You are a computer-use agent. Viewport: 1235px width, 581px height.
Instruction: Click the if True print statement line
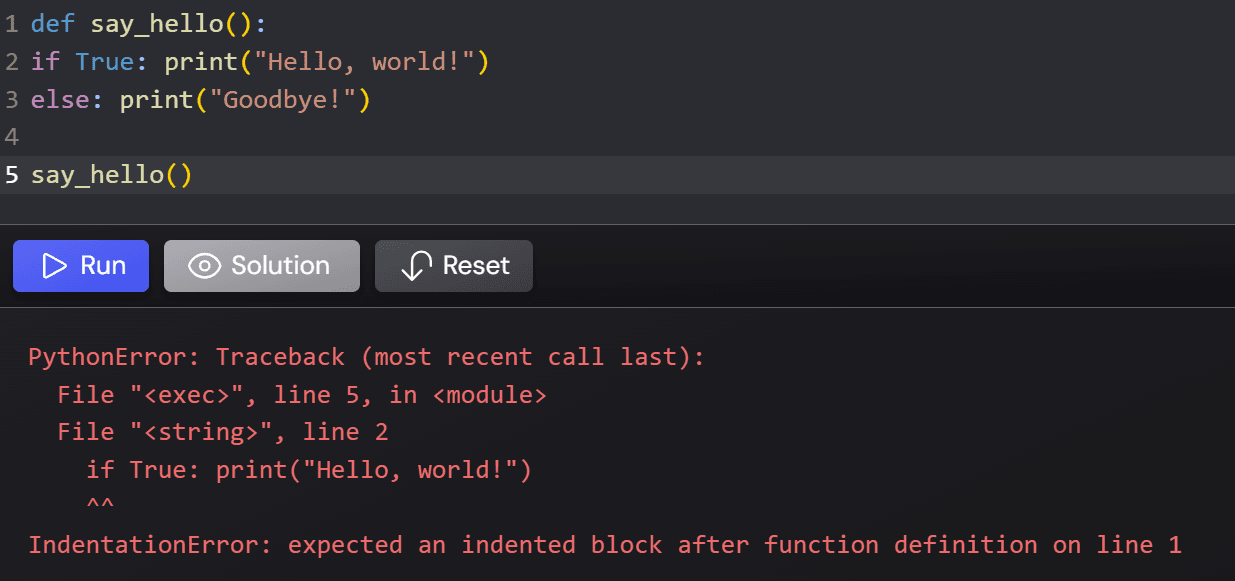[x=250, y=61]
